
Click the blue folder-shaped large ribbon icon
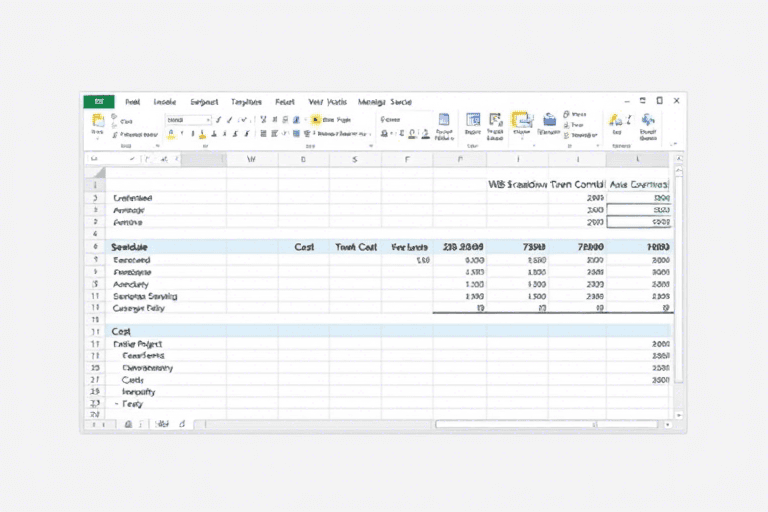549,121
